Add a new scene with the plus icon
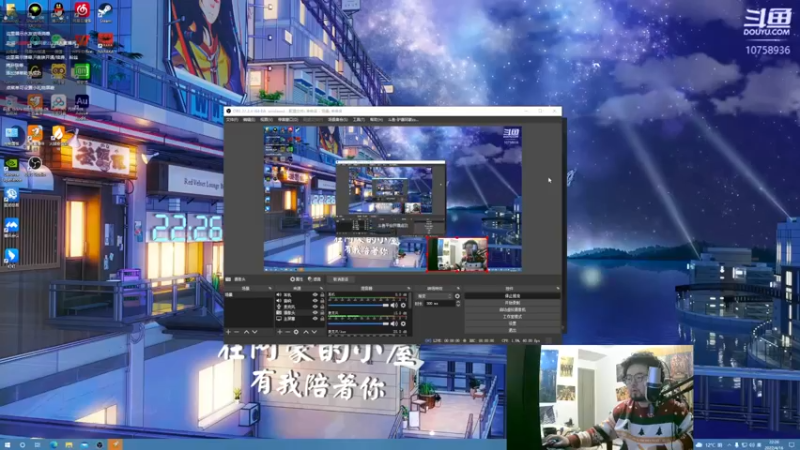 pyautogui.click(x=228, y=332)
